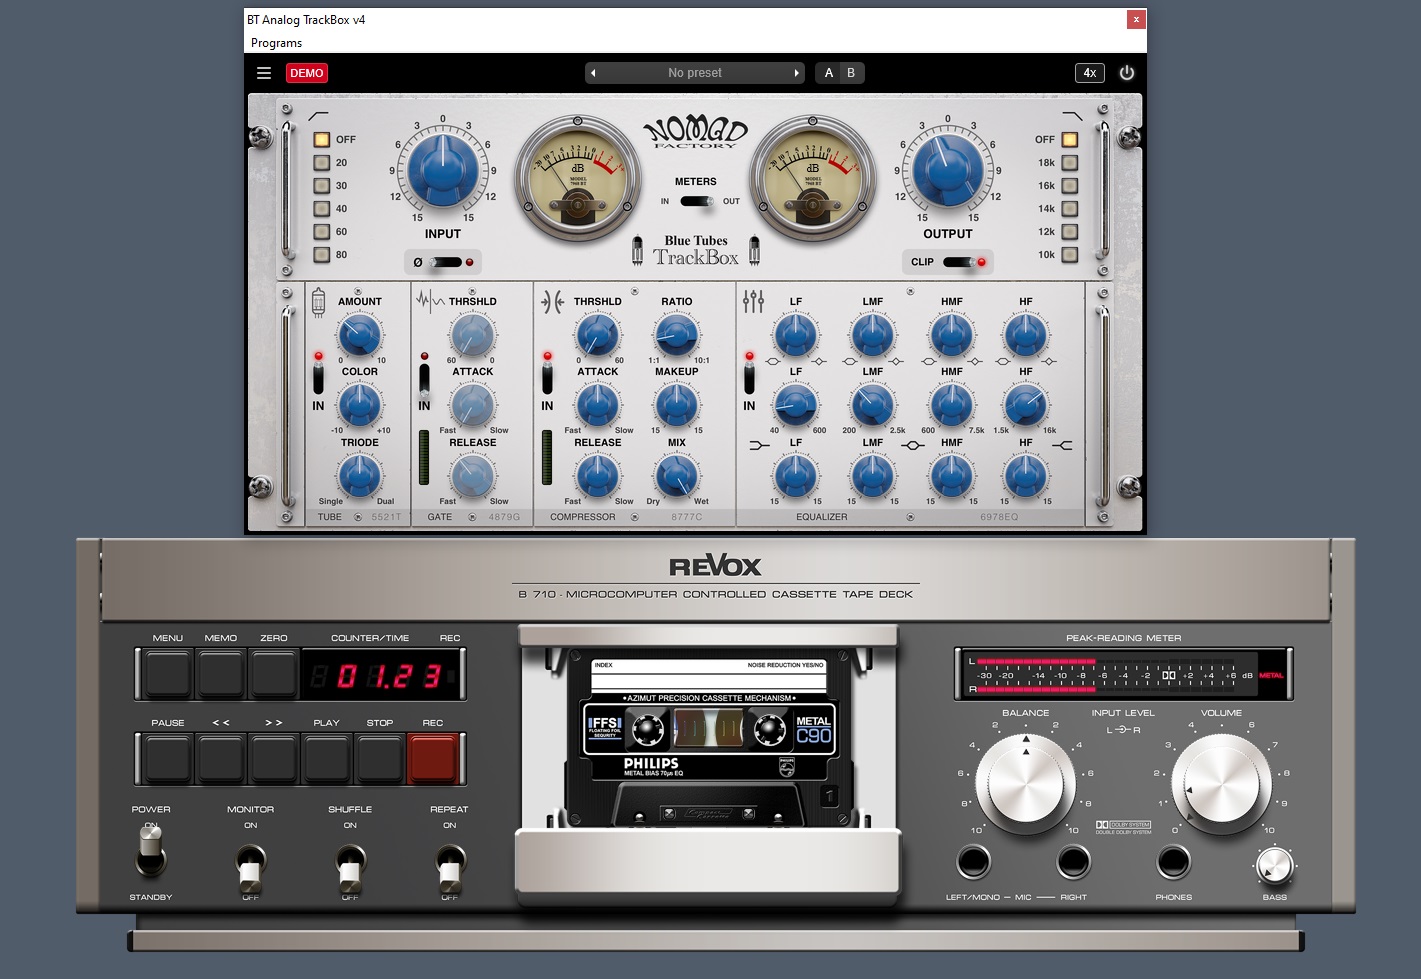Go to next preset arrow

[x=797, y=73]
